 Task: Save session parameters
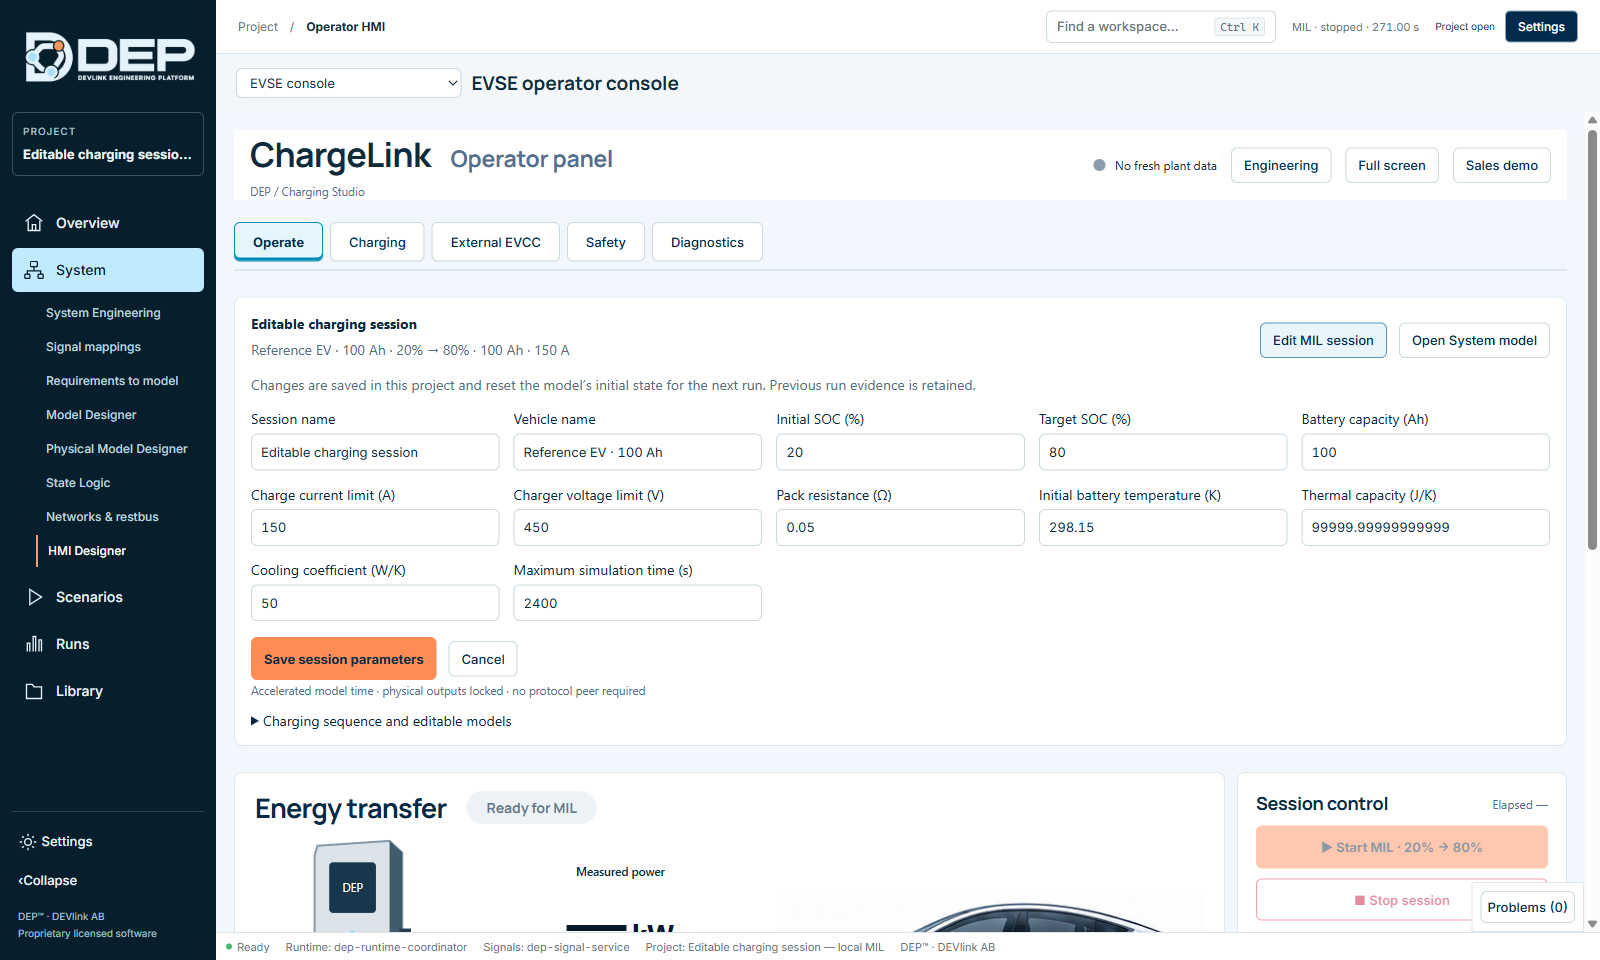point(344,659)
